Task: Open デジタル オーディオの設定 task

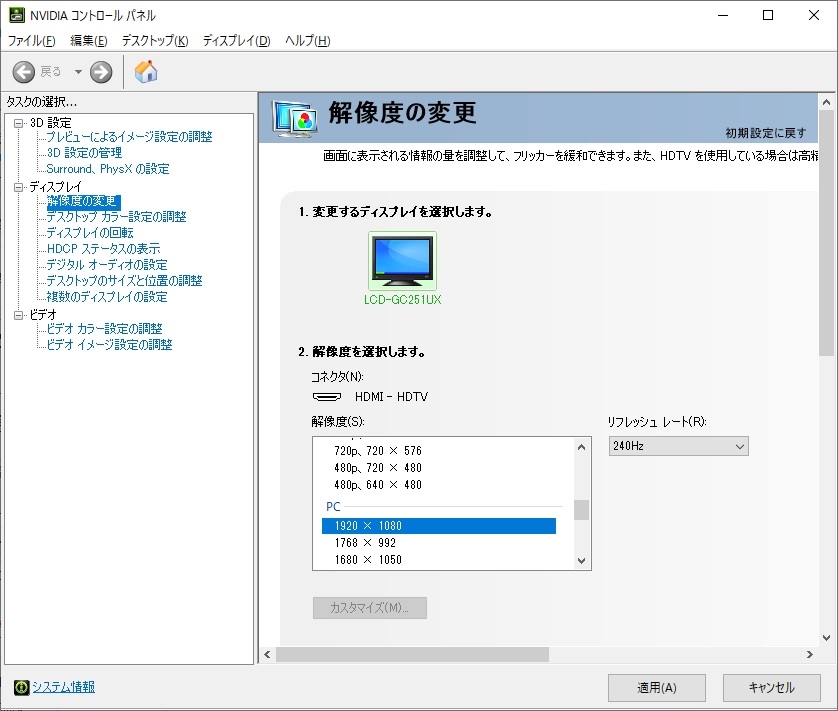Action: (107, 265)
